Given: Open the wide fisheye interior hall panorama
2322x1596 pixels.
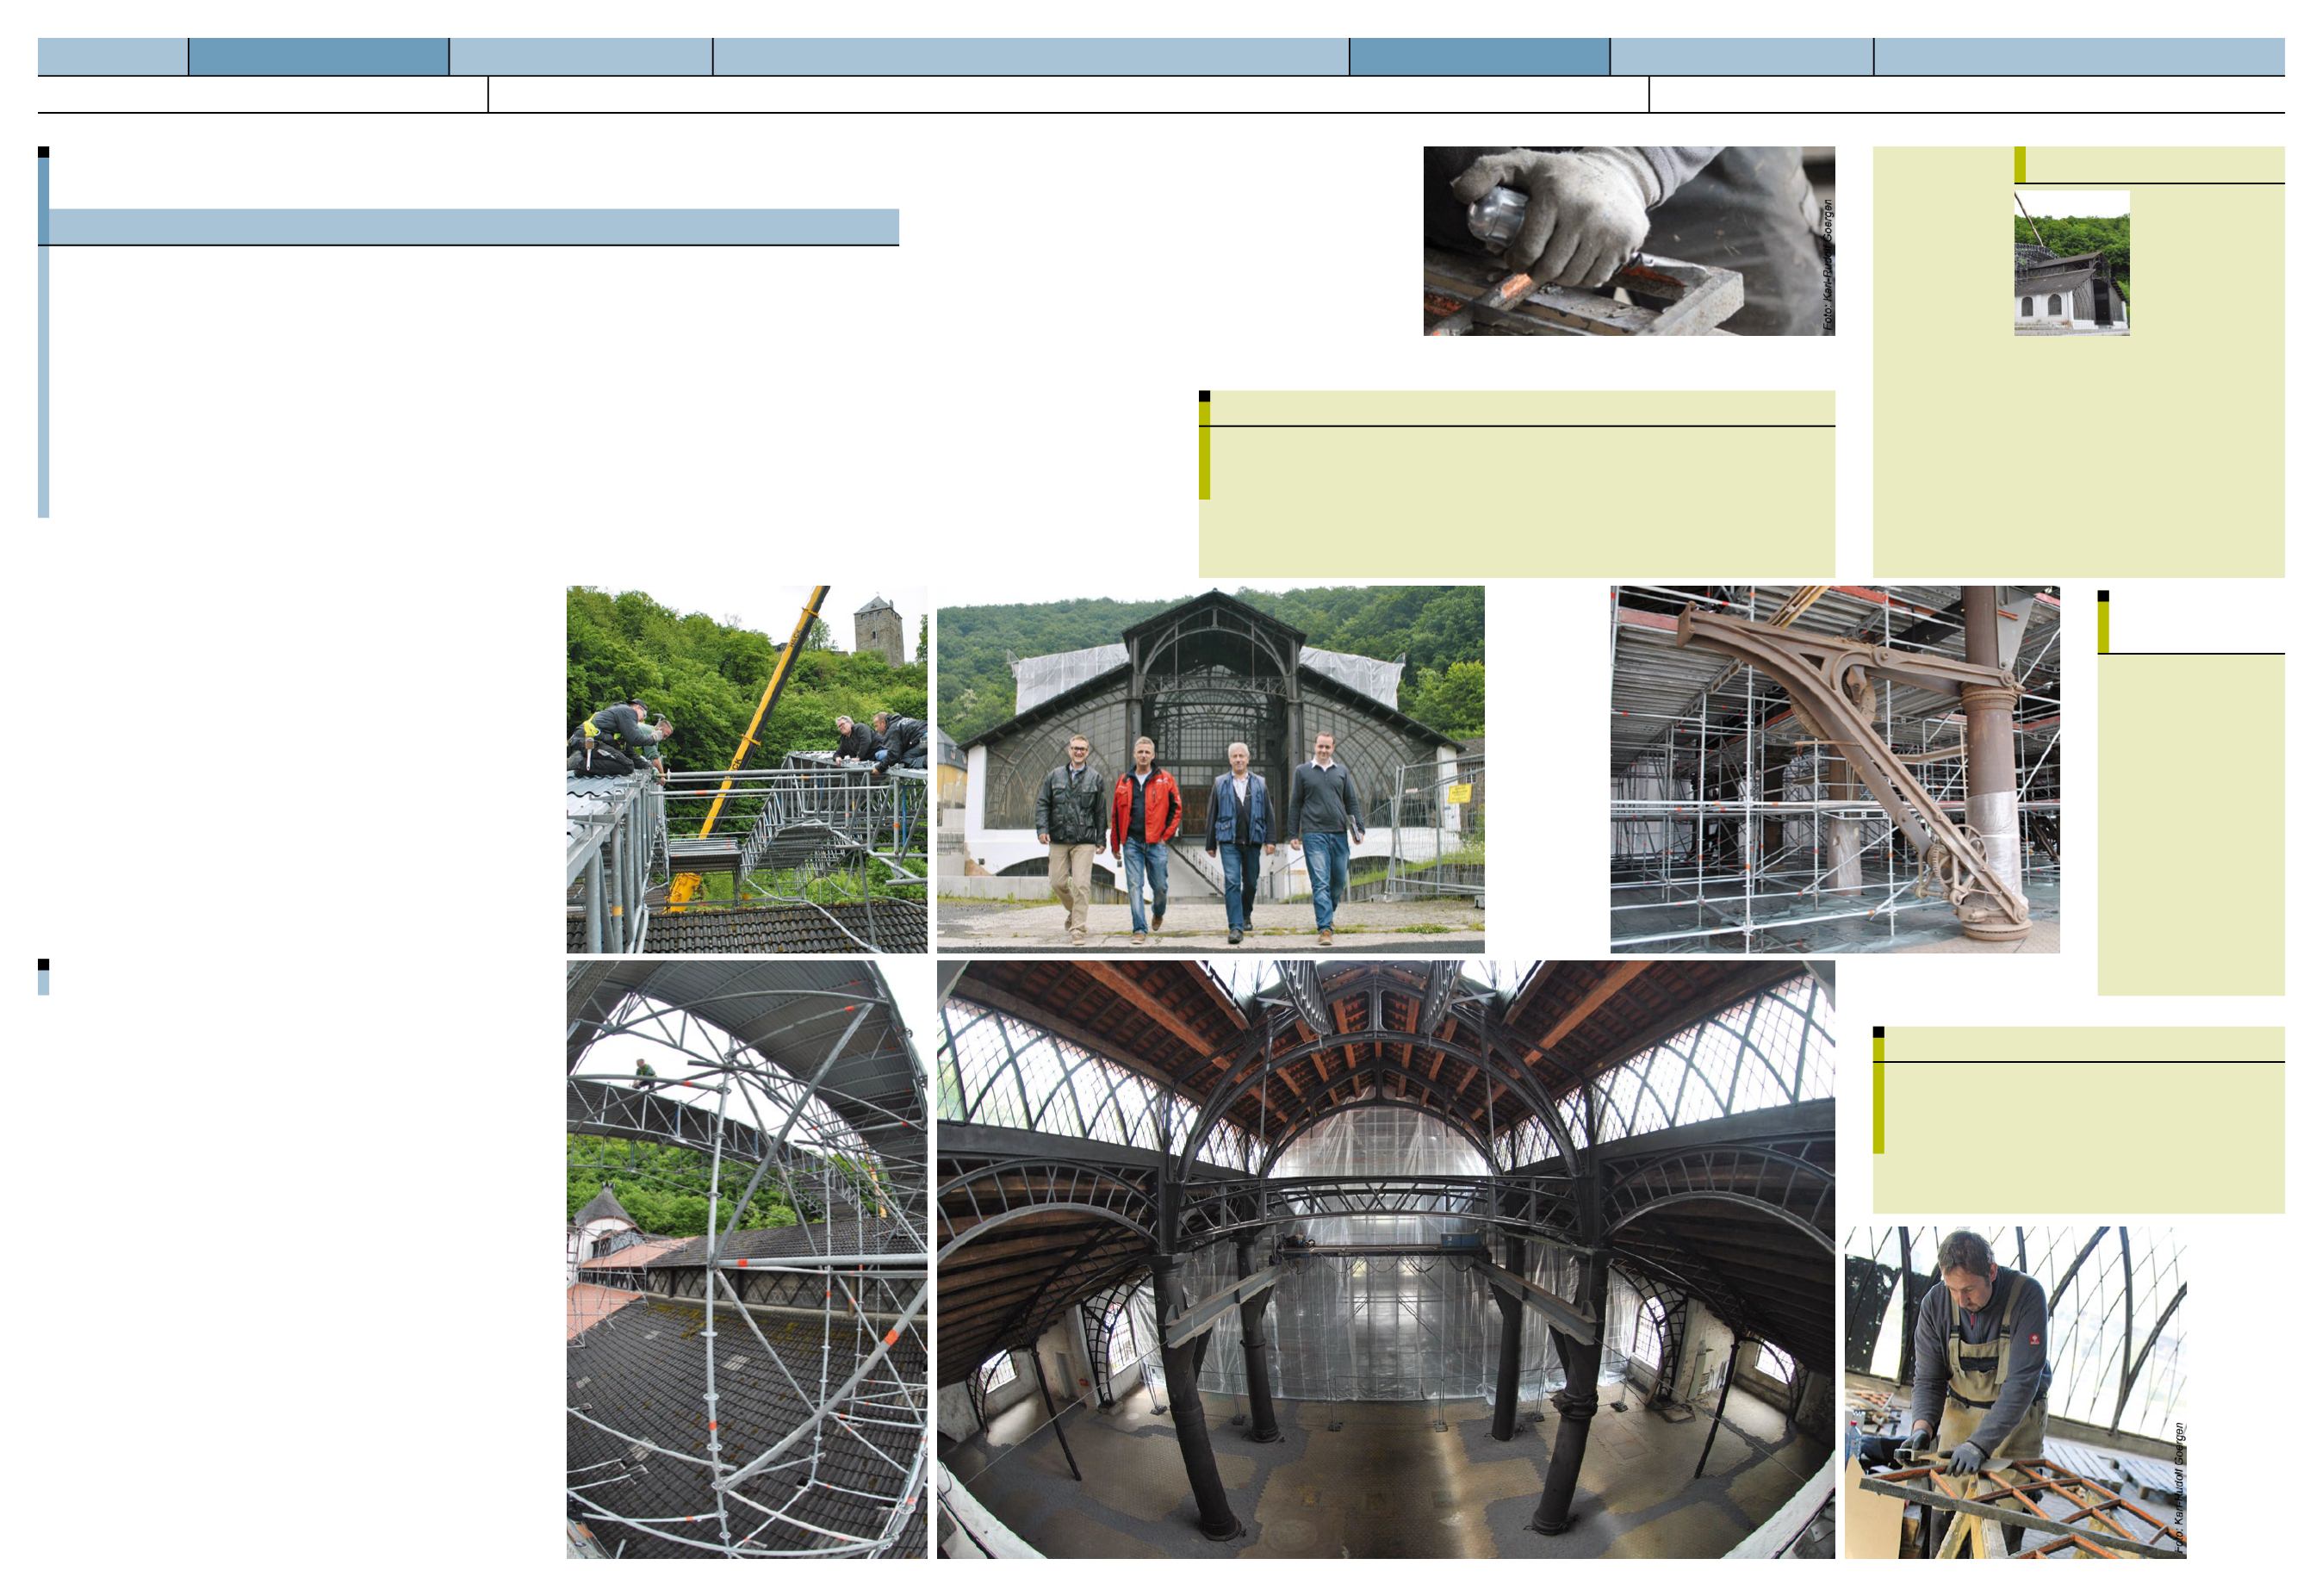Looking at the screenshot, I should pyautogui.click(x=1385, y=1258).
